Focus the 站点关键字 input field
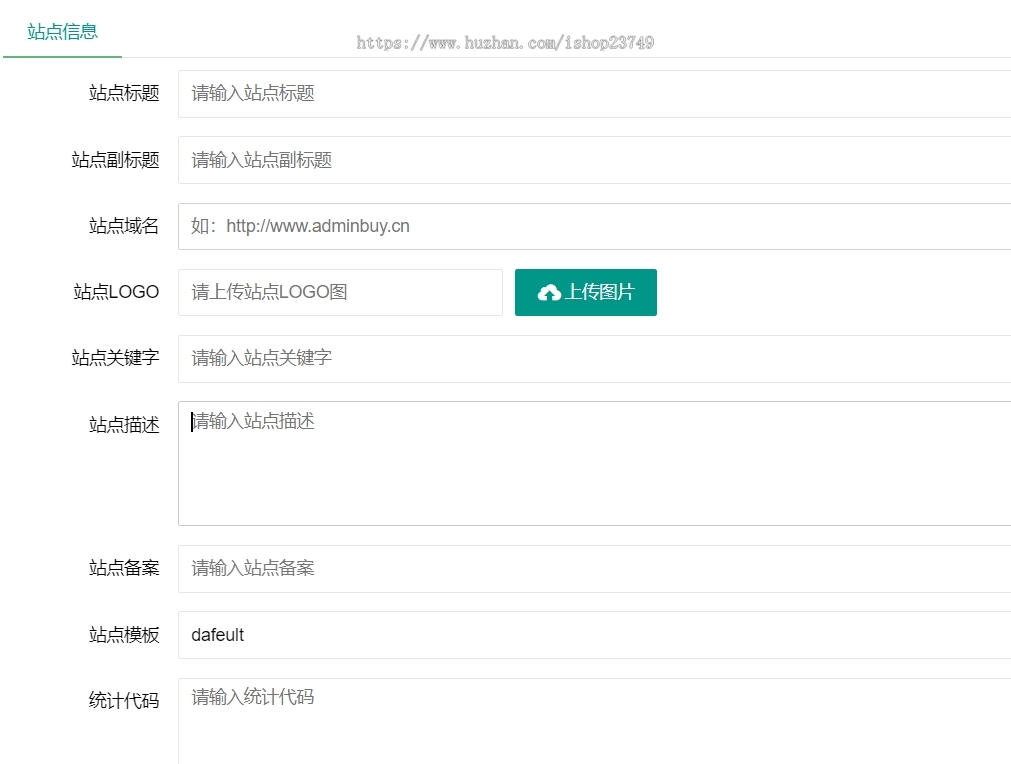1011x764 pixels. tap(594, 358)
